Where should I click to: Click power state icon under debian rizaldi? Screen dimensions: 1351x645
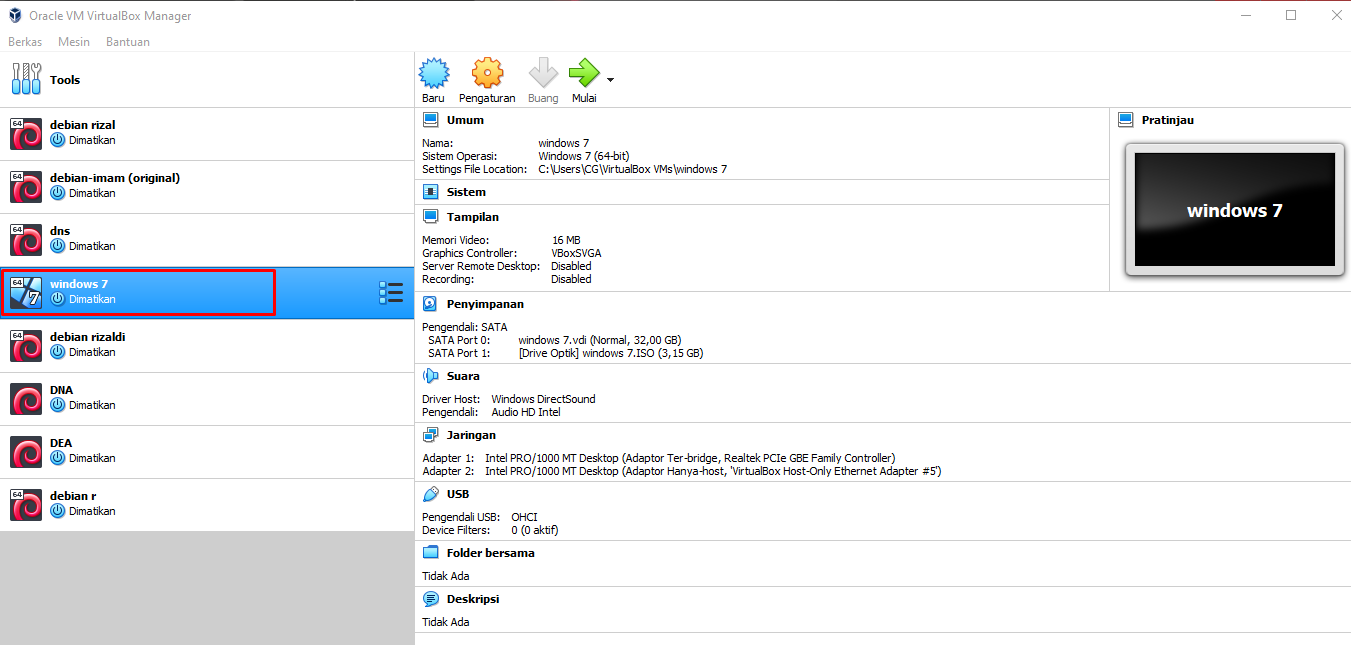point(58,352)
